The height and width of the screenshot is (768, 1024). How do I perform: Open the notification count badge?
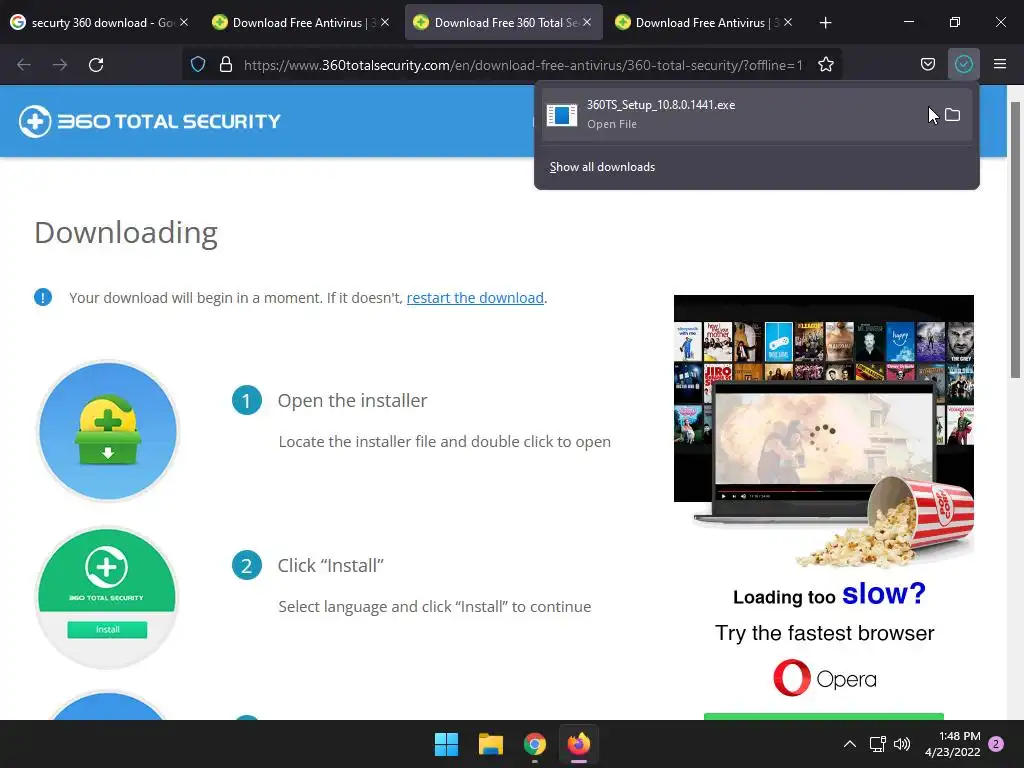click(996, 744)
